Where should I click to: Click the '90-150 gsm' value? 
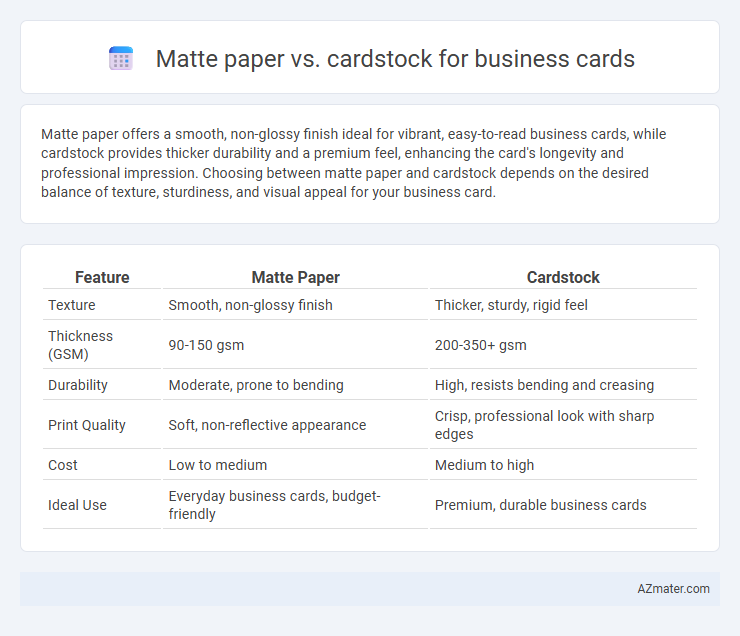206,345
